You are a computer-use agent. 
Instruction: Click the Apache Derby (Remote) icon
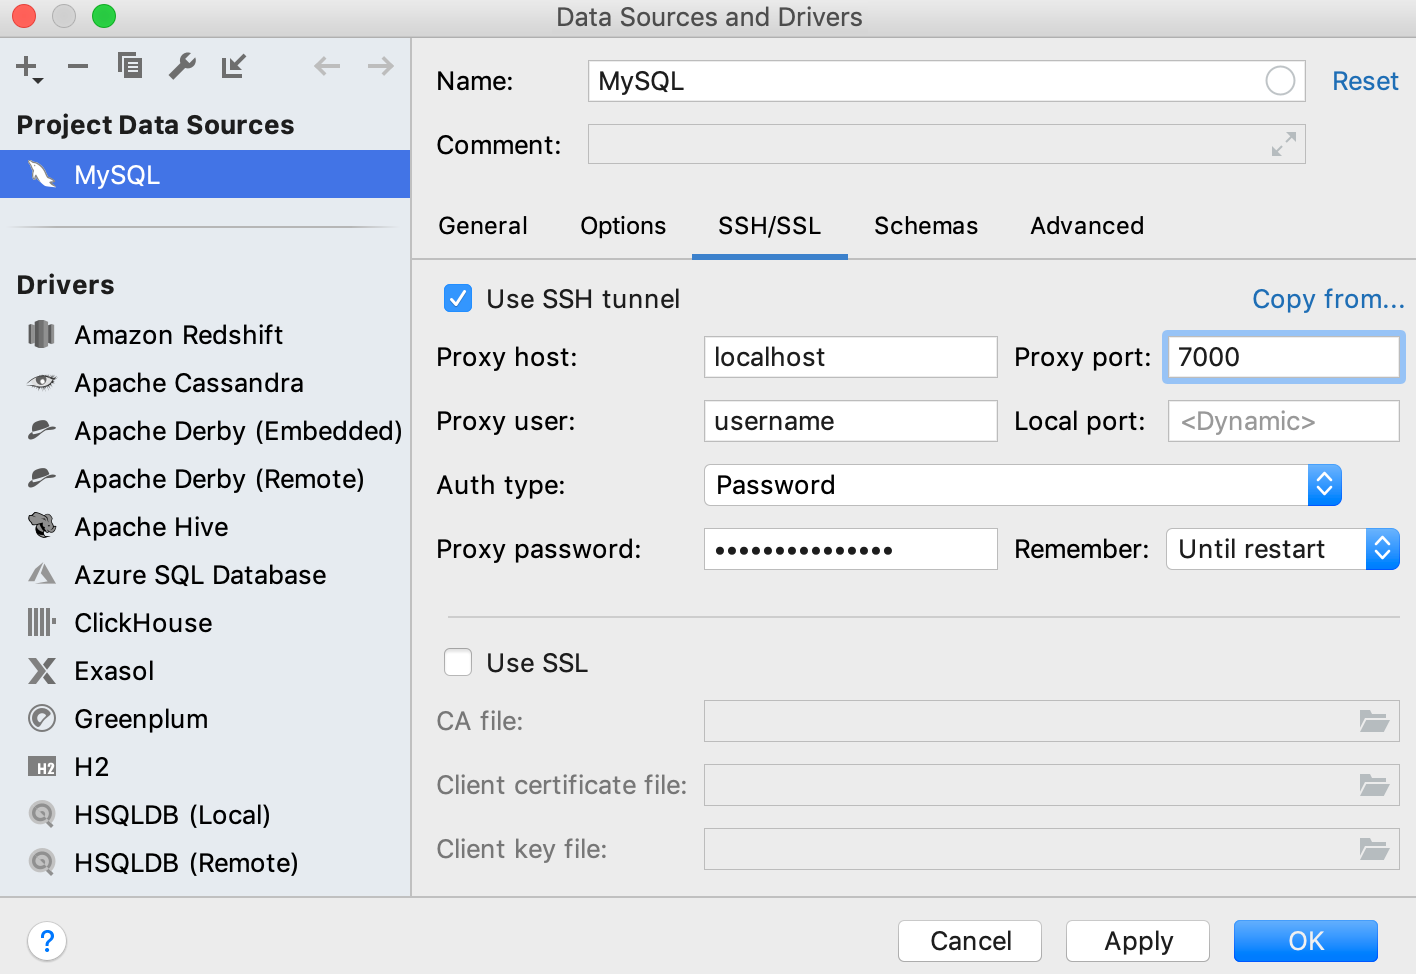pos(41,478)
